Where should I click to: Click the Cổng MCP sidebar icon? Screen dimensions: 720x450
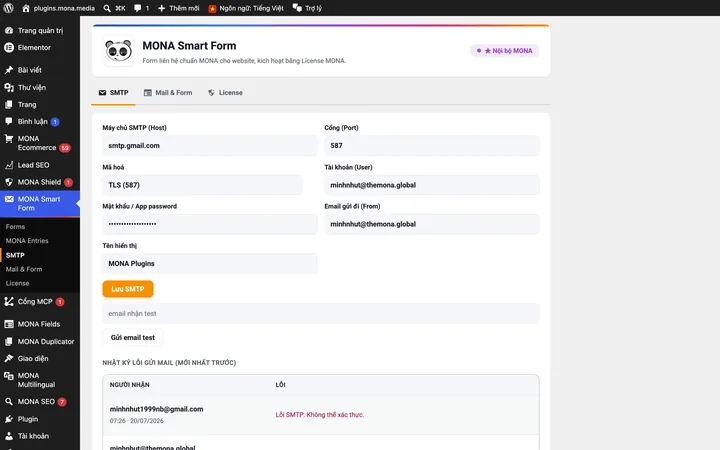point(9,301)
